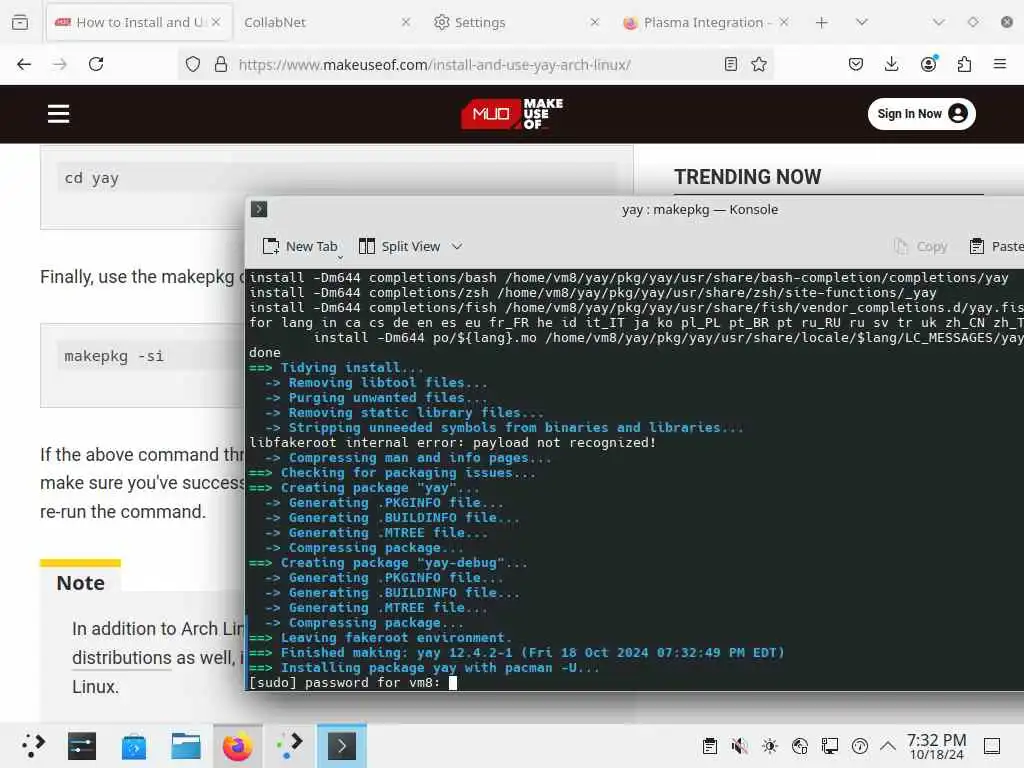This screenshot has height=768, width=1024.
Task: Click the Konsole window terminal icon
Action: [259, 209]
